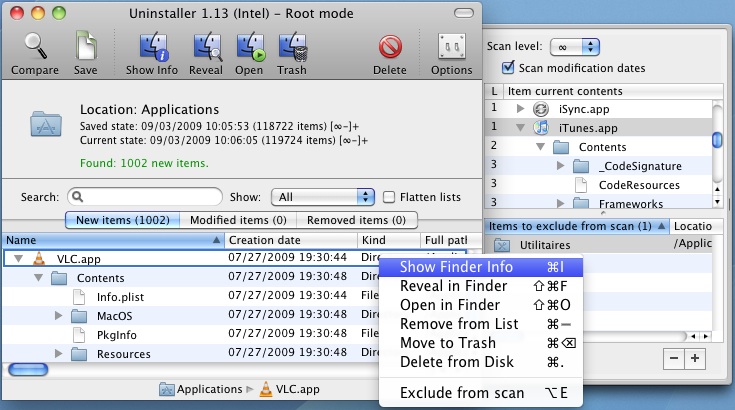Click the toolbar toggle pill in the title bar

click(x=464, y=13)
